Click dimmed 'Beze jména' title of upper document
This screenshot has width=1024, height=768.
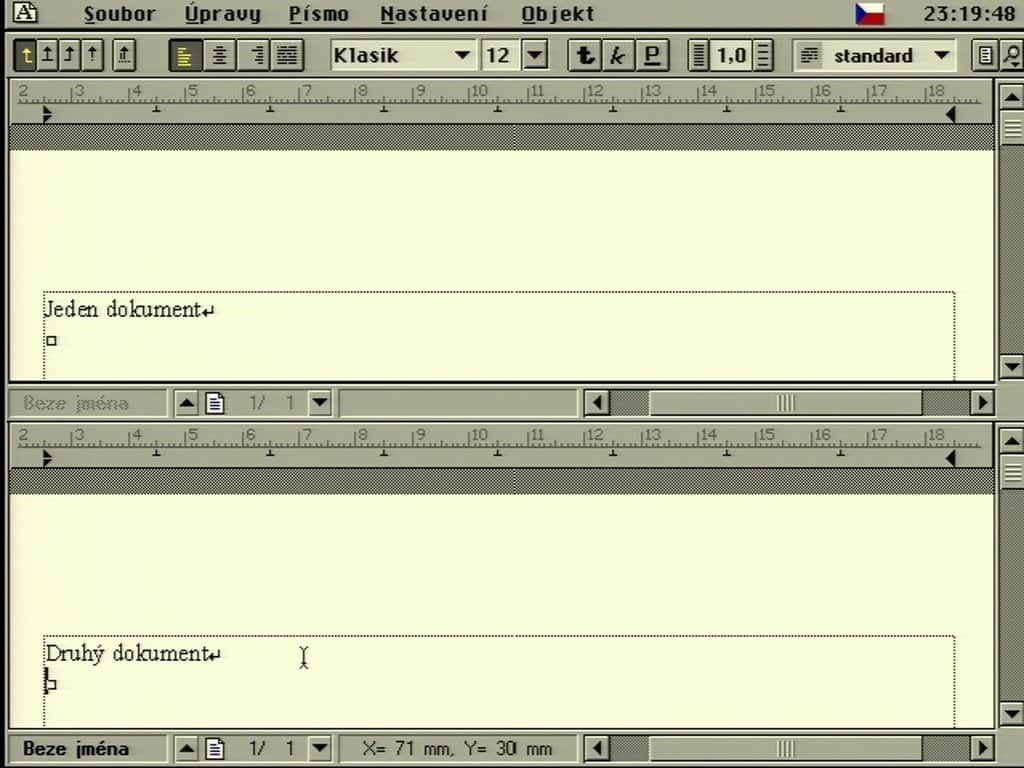tap(76, 403)
